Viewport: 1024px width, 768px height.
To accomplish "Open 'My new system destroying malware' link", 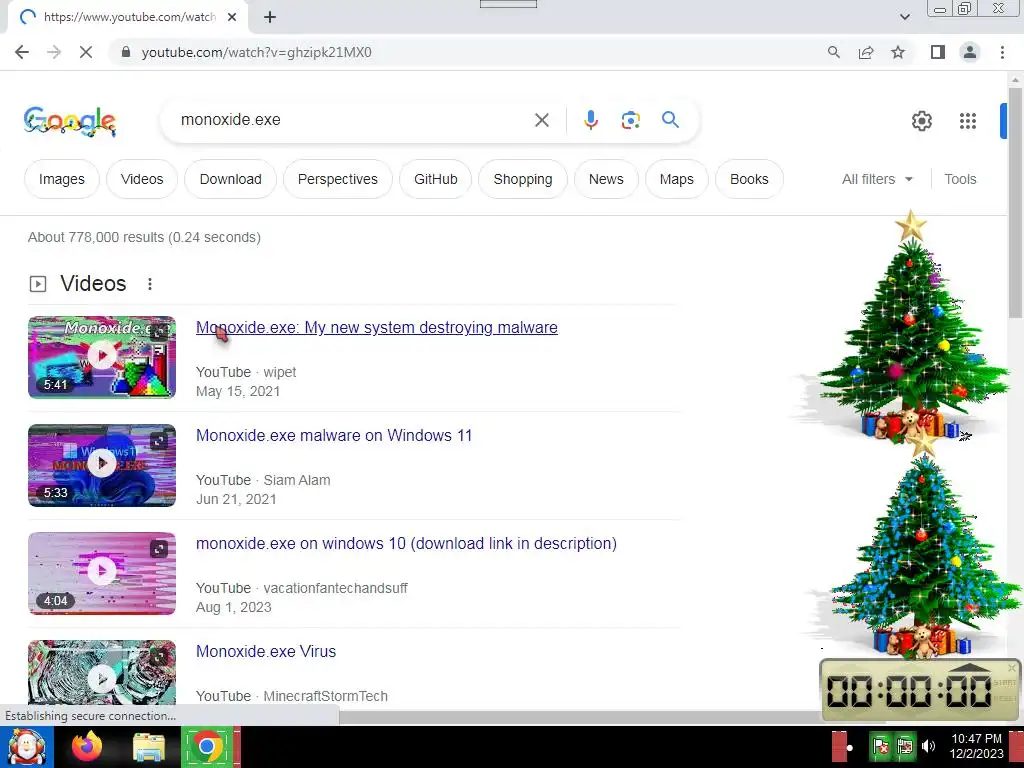I will 377,327.
